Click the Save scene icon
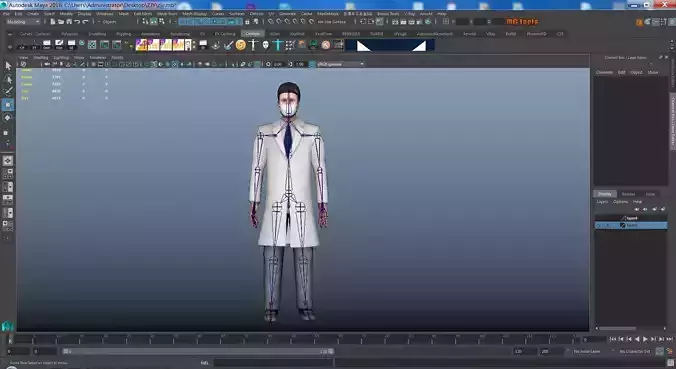Screen dimensions: 676x369 click(69, 22)
